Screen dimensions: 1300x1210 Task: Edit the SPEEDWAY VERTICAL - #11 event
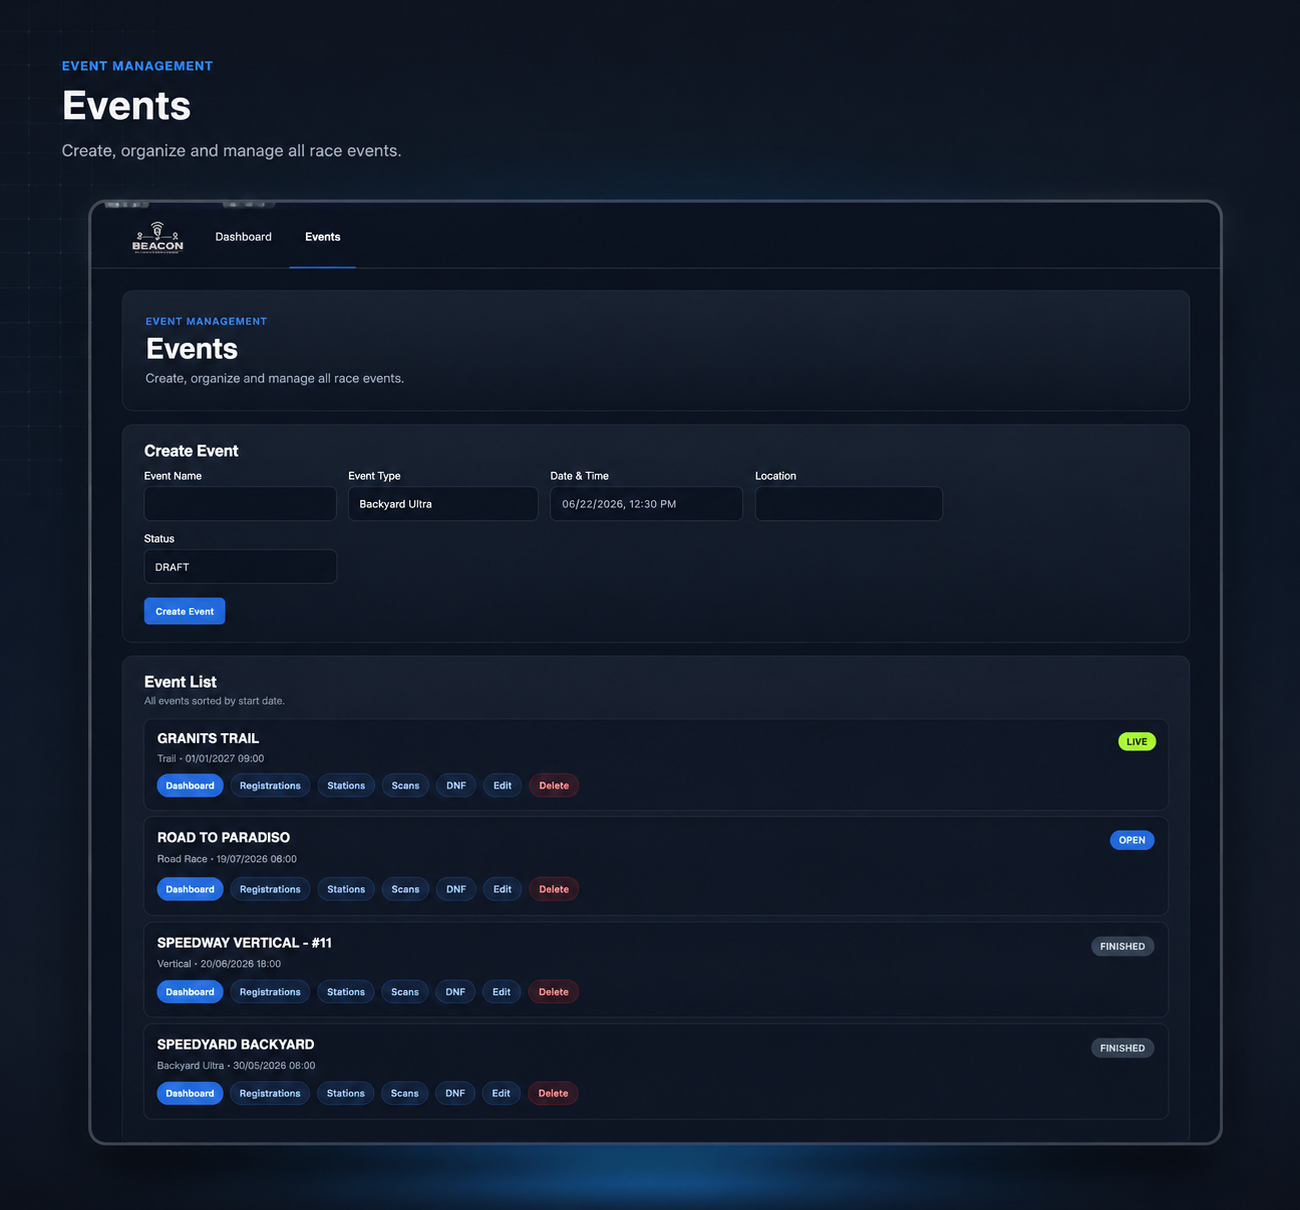(x=502, y=992)
